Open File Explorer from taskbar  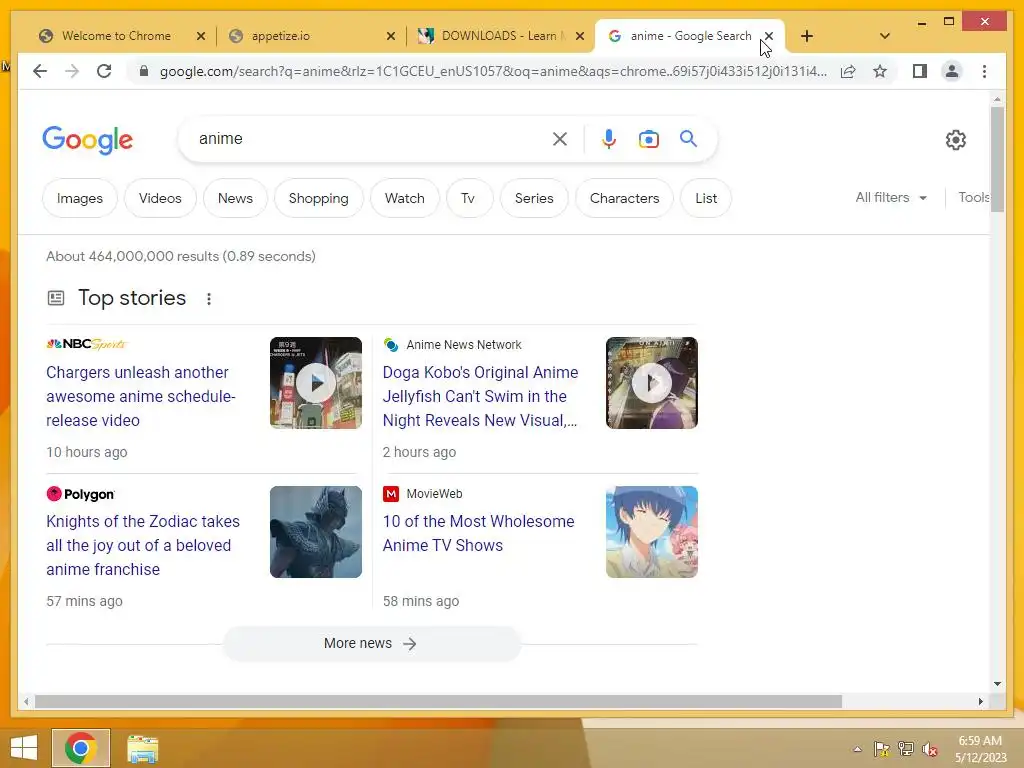point(142,749)
